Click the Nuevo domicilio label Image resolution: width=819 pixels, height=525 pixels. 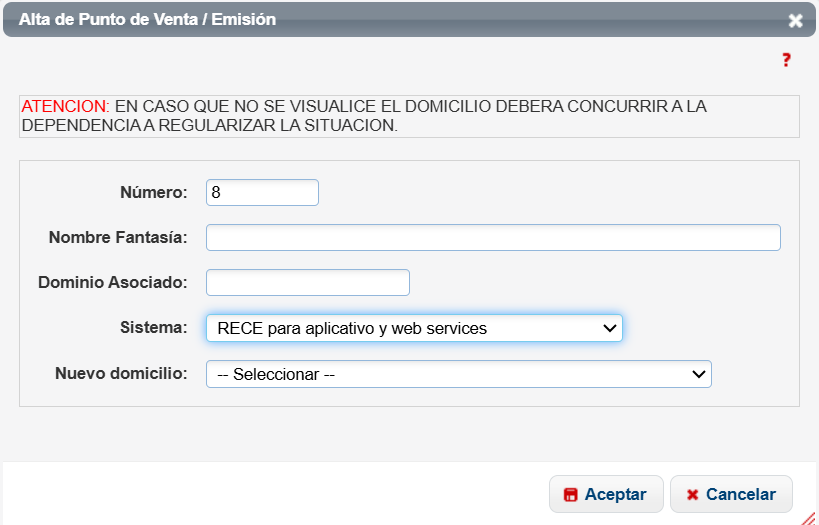pyautogui.click(x=121, y=374)
